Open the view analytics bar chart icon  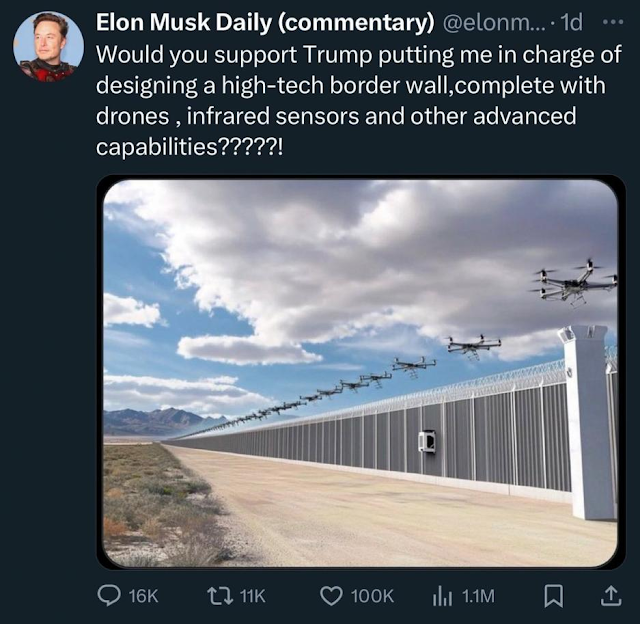click(x=442, y=596)
